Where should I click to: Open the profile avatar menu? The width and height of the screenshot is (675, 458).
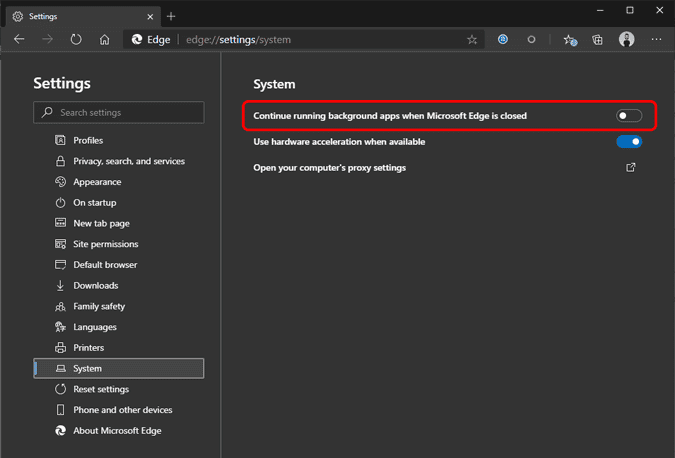coord(626,39)
